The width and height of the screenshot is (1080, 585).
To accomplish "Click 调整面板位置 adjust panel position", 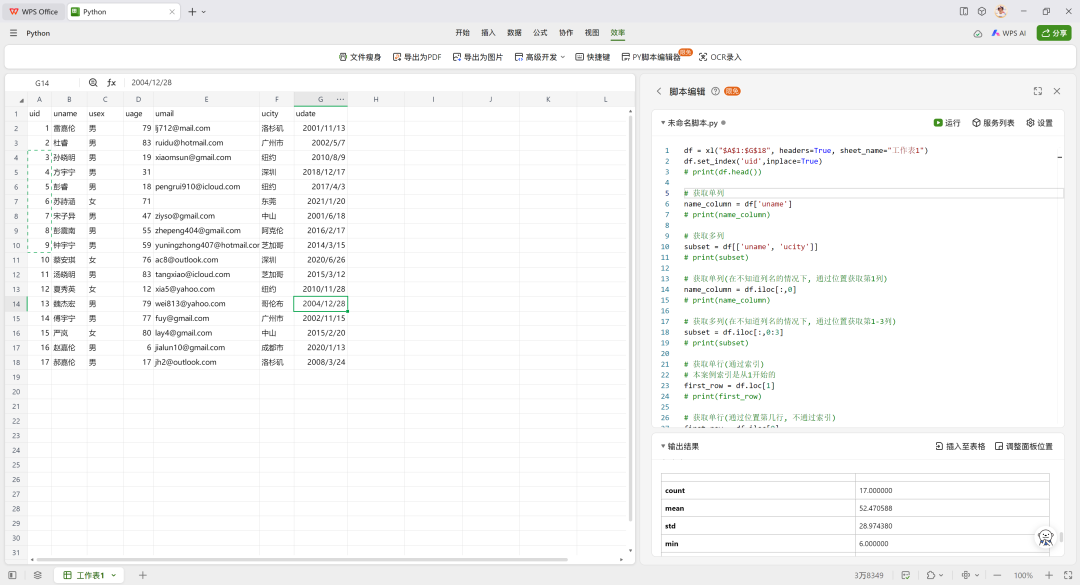I will [x=1023, y=446].
